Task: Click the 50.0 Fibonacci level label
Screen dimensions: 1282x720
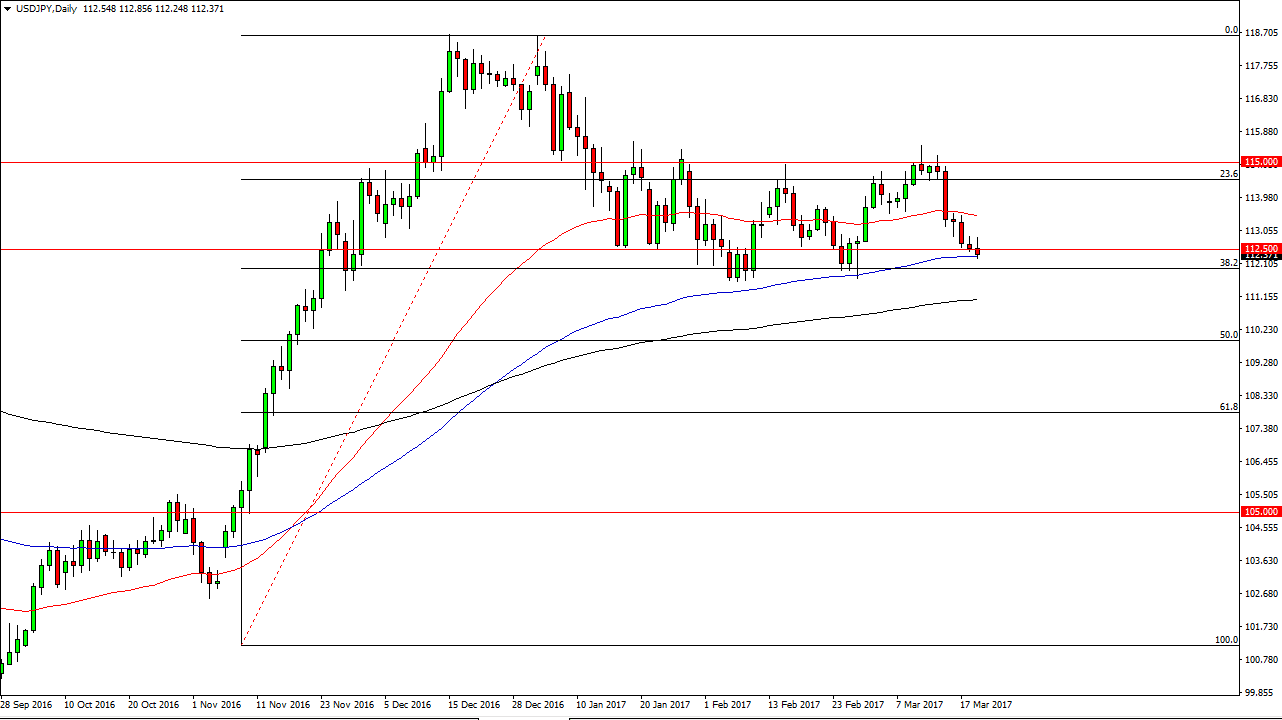Action: (1229, 335)
